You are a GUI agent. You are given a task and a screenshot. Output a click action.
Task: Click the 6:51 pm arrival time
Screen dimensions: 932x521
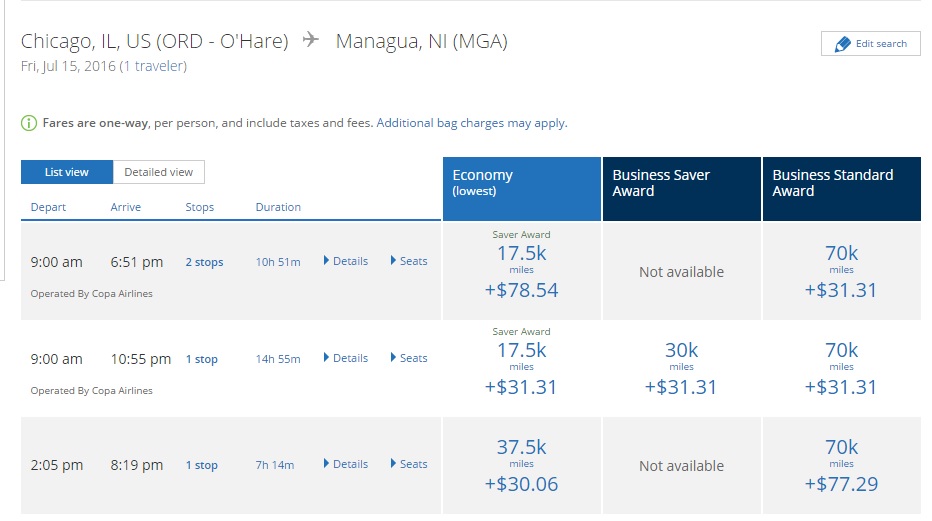[137, 262]
